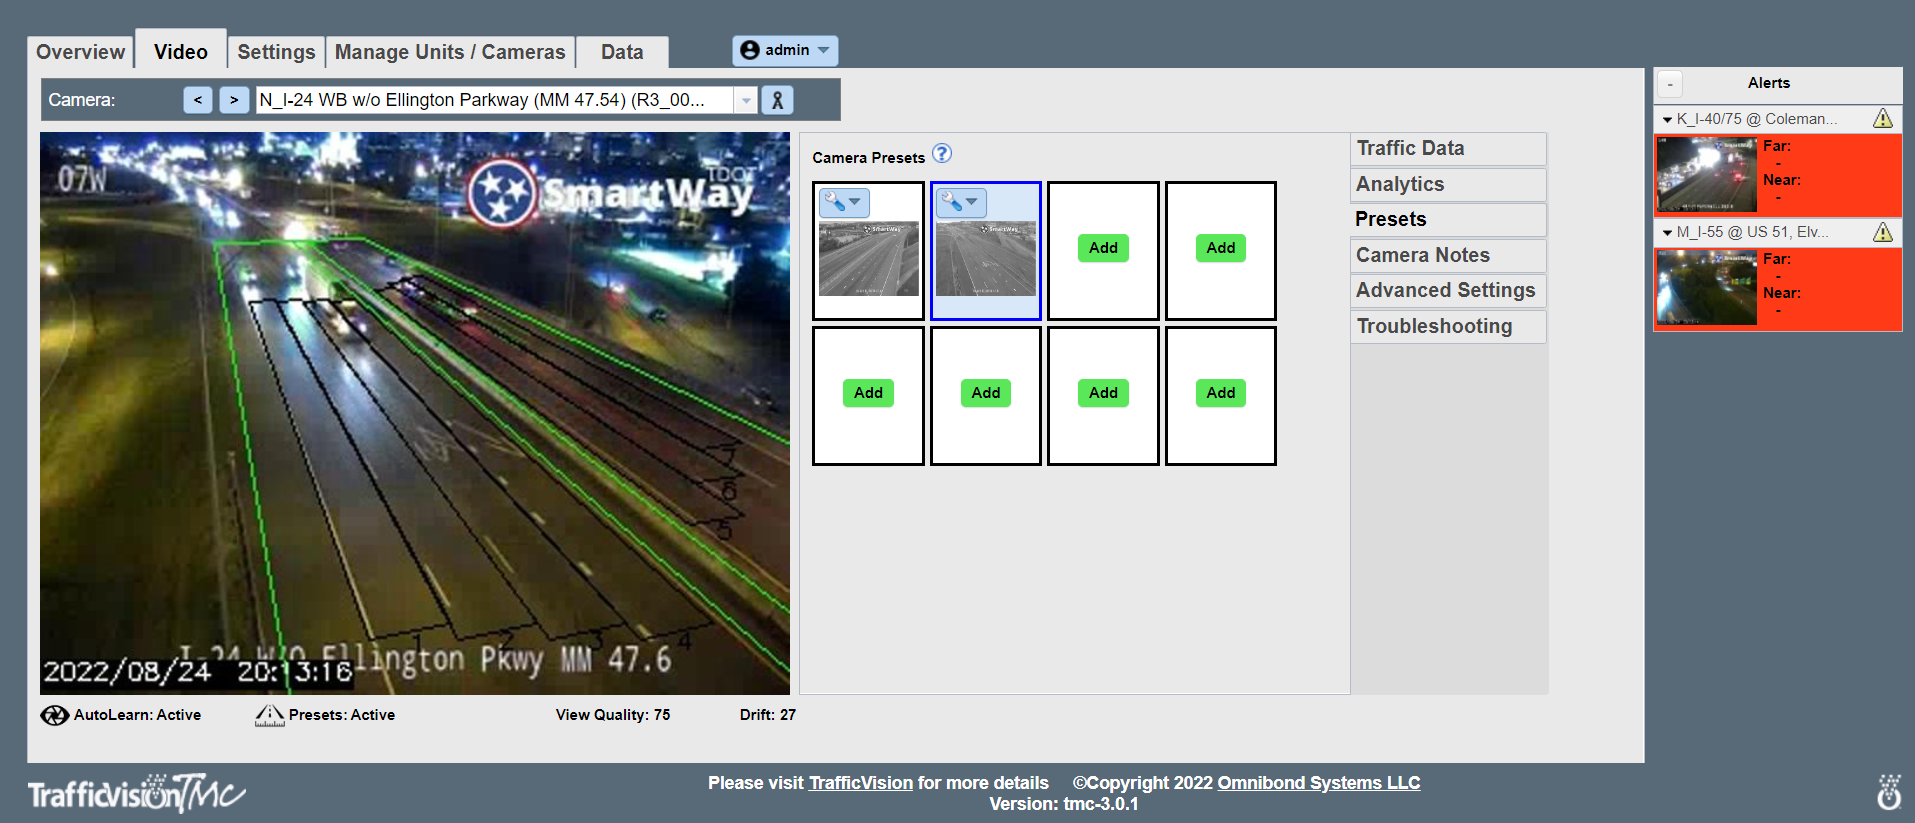Click the TrafficVision TMC logo
This screenshot has width=1915, height=823.
(136, 793)
